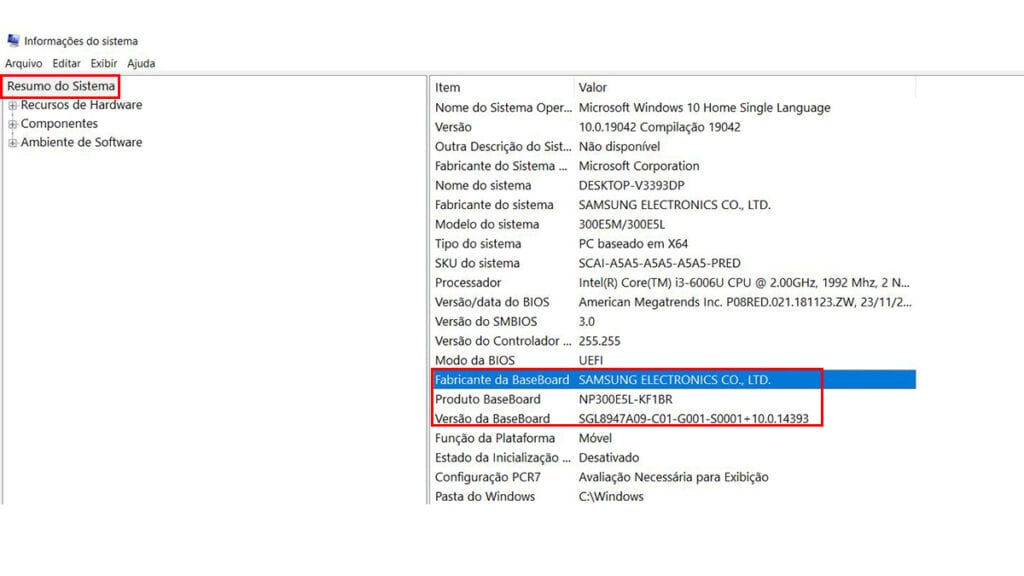Click the American Megatrends Inc. value
Screen dimensions: 1024x576
pos(745,302)
